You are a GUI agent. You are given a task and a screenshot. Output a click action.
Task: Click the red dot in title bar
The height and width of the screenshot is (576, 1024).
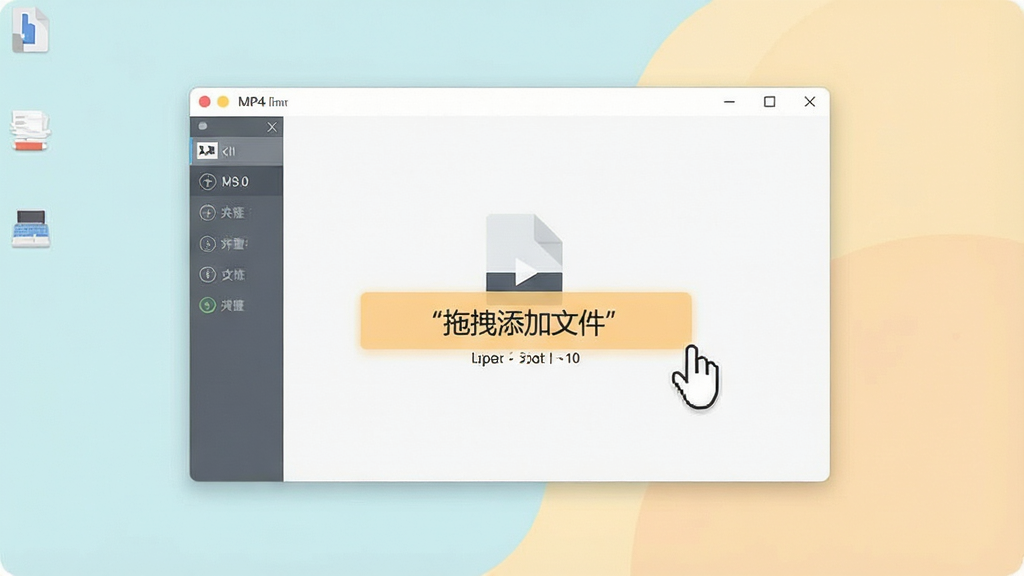coord(204,102)
